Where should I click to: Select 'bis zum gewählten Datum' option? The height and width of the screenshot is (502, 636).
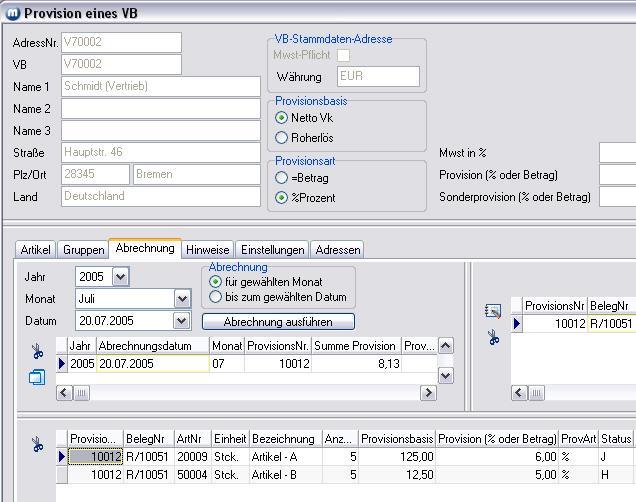pyautogui.click(x=216, y=297)
